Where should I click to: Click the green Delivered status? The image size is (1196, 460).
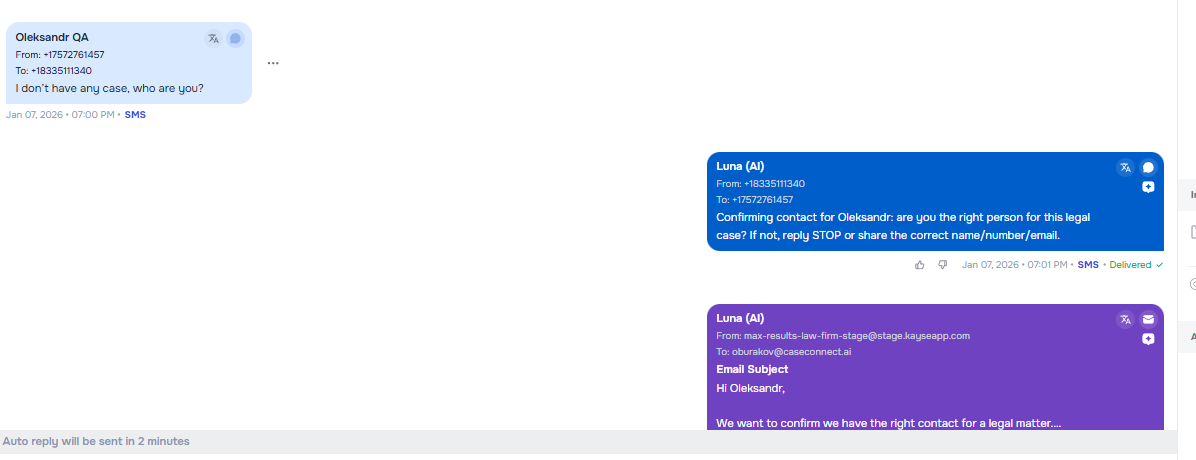(x=1136, y=265)
